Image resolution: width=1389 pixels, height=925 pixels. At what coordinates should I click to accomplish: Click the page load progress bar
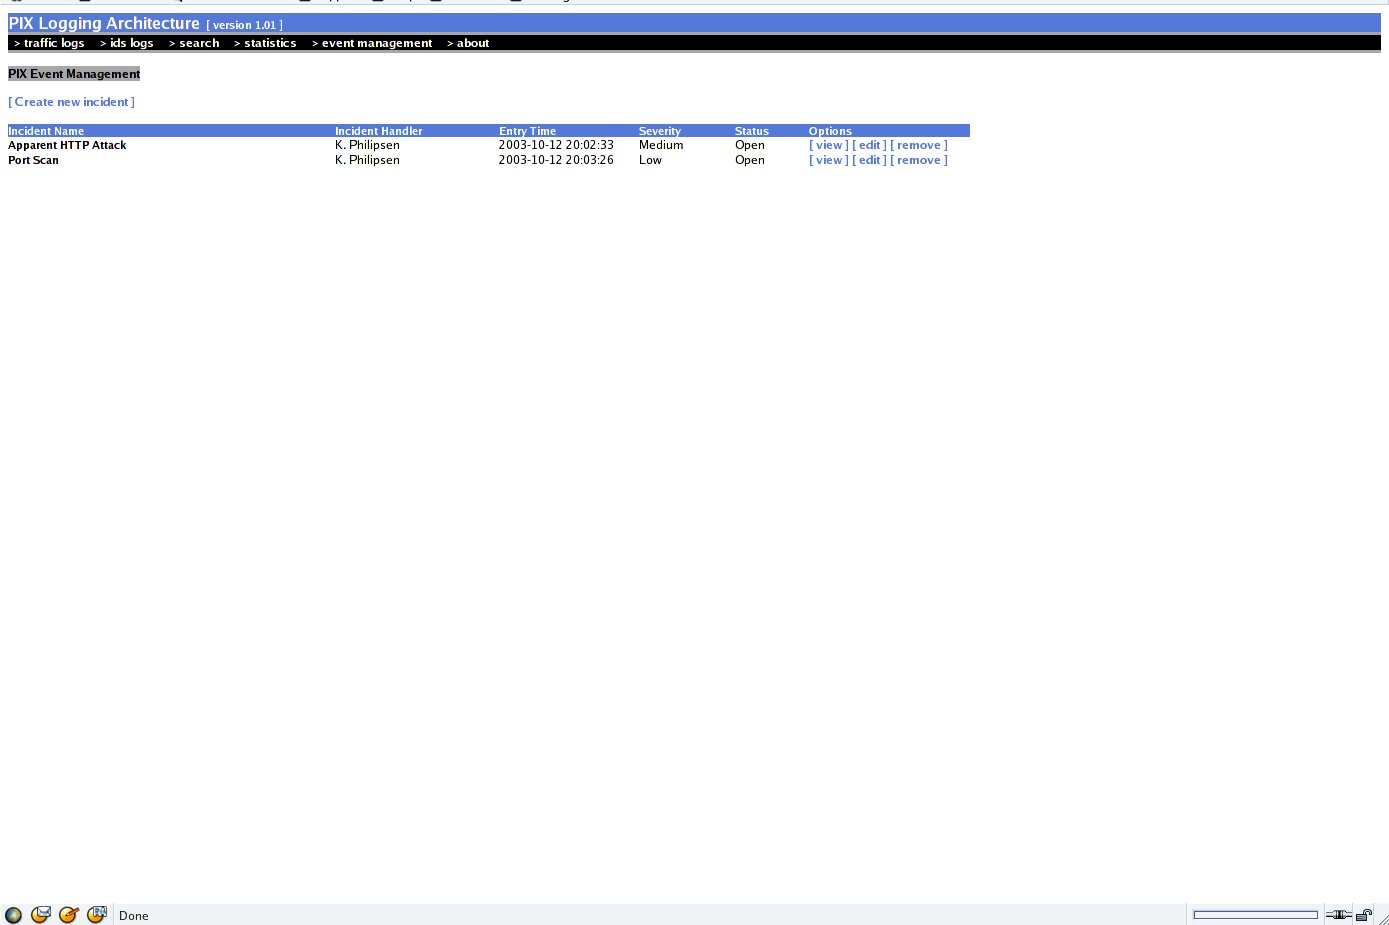(1255, 915)
